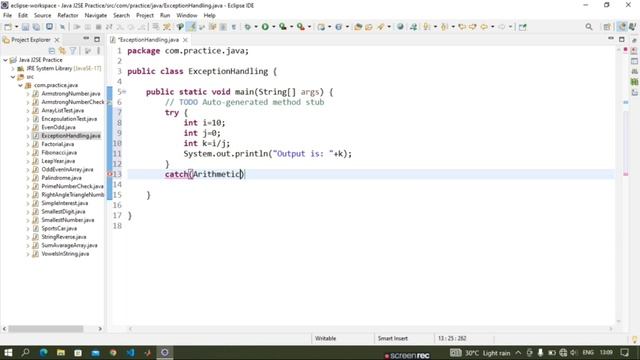
Task: Click the New file toolbar icon
Action: tap(8, 27)
